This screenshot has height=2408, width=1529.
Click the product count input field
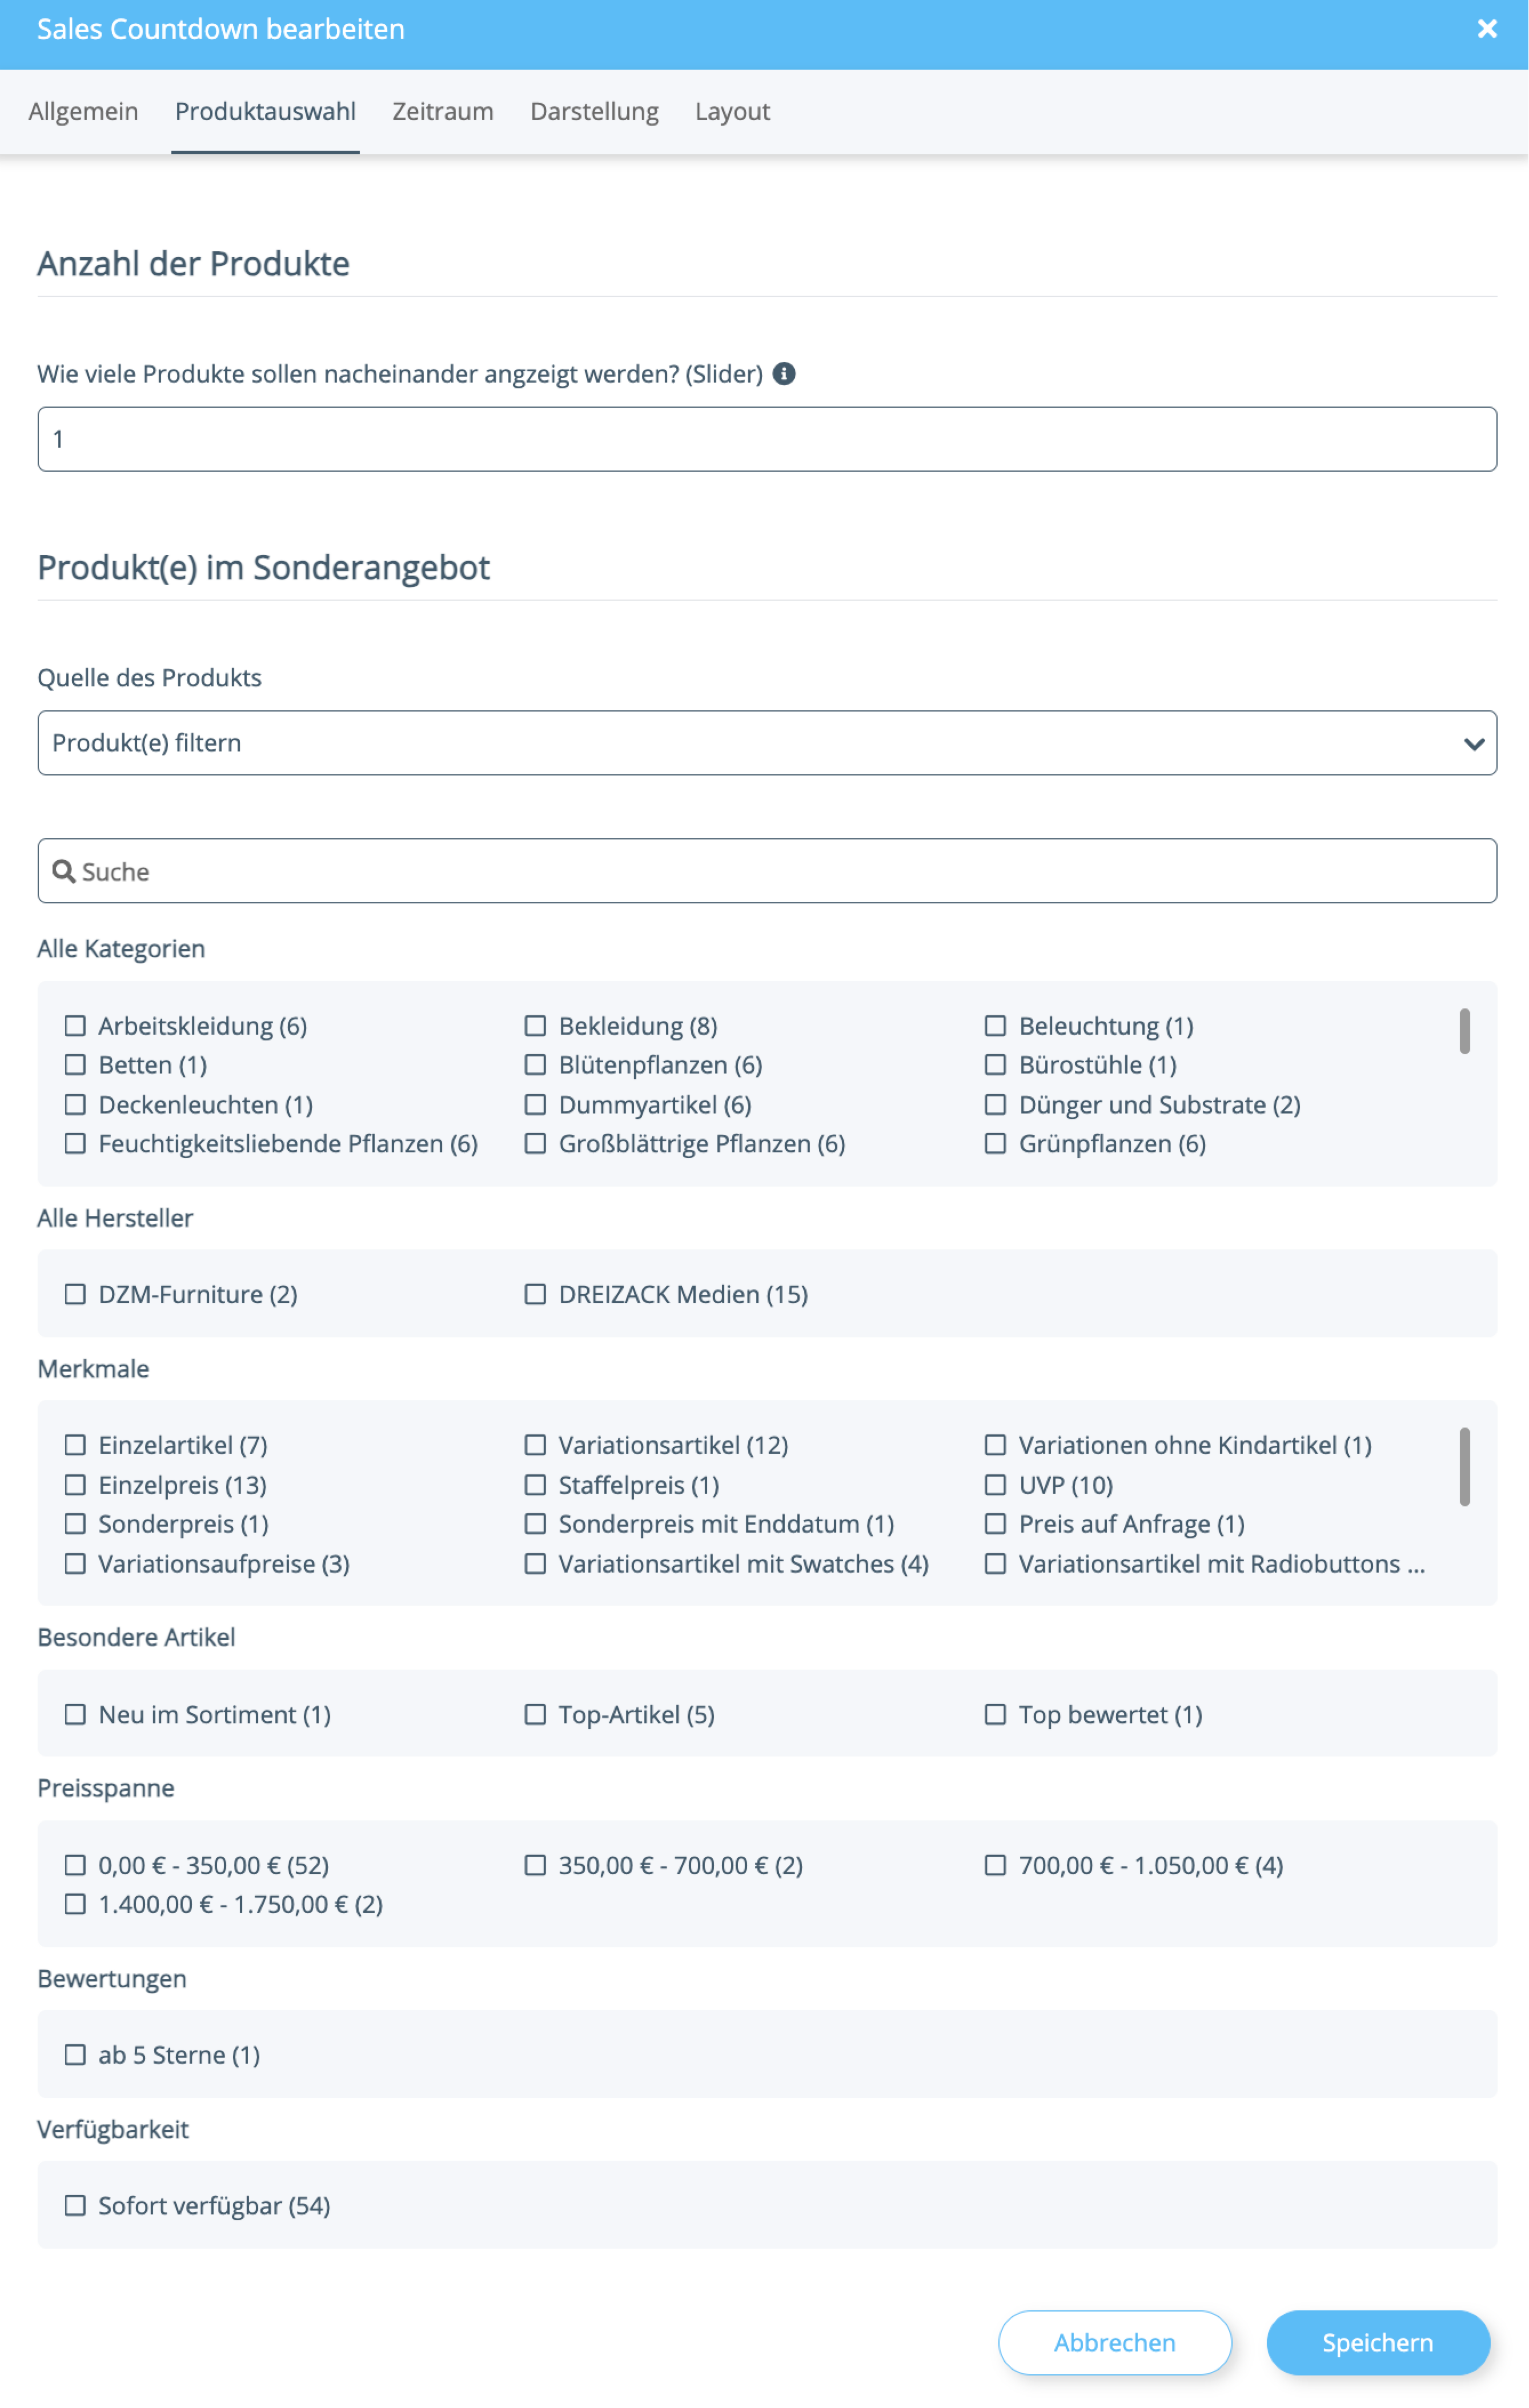[766, 438]
